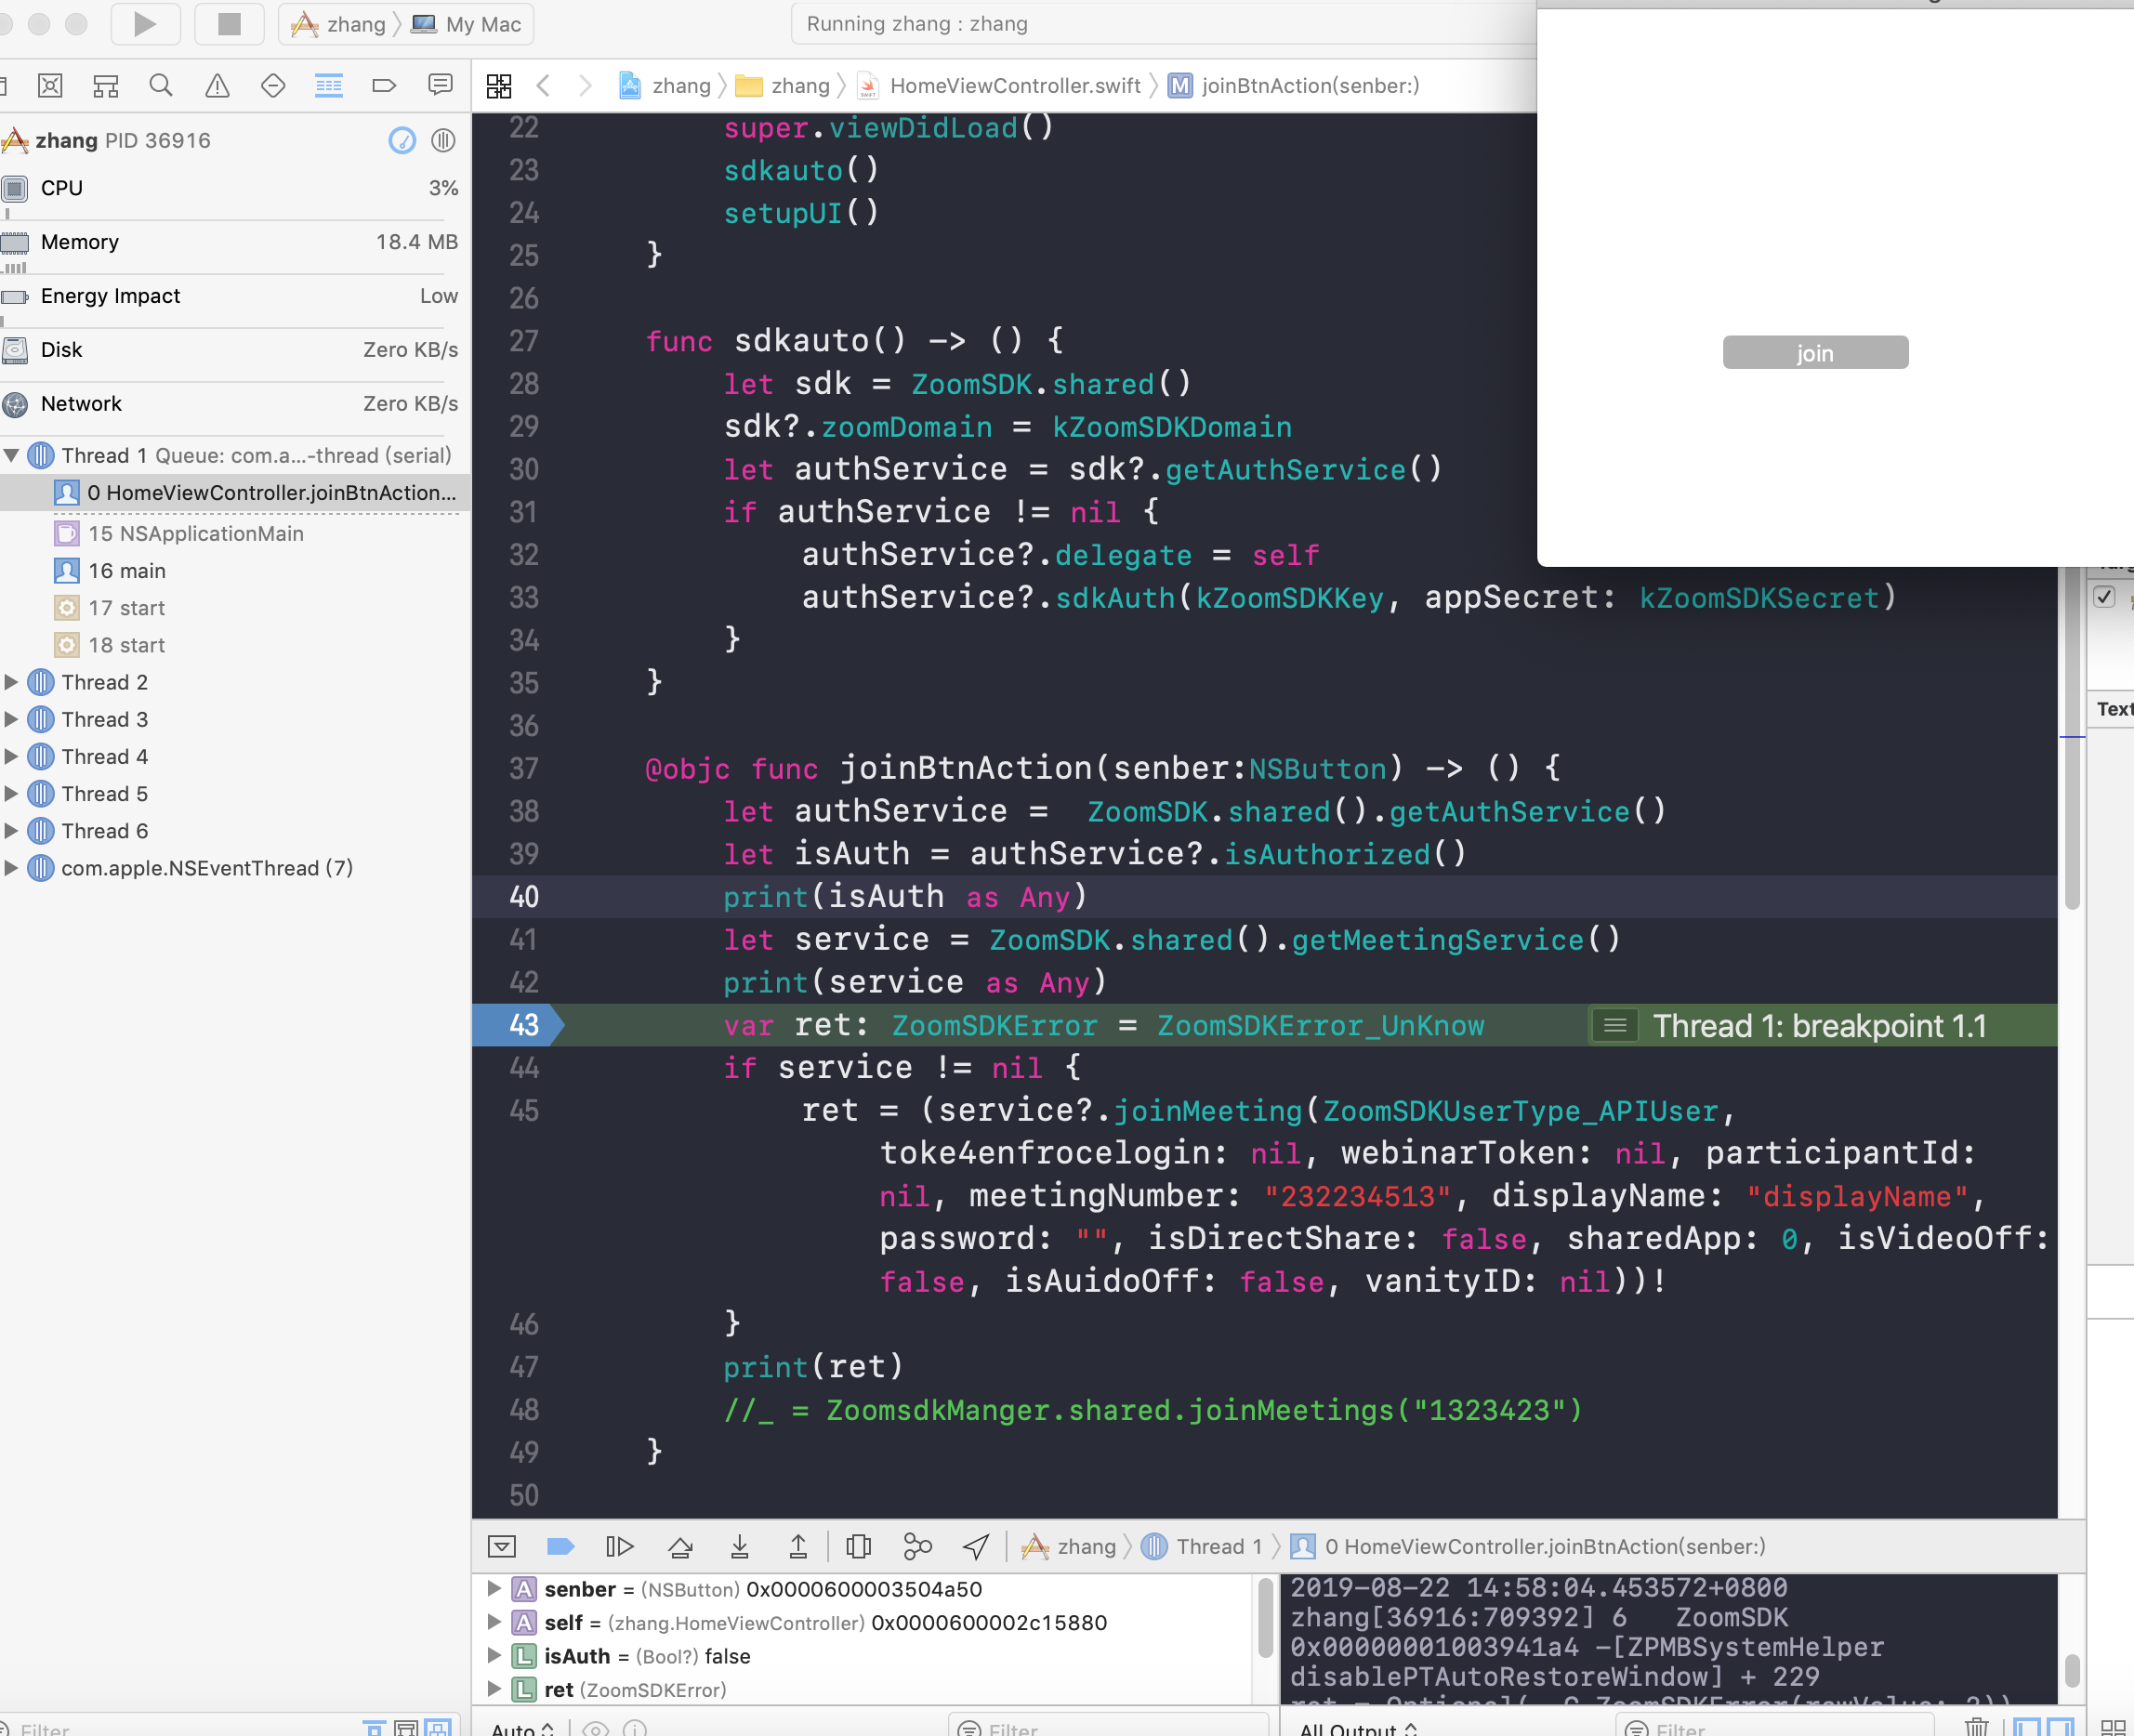Select joinBtnAction(senber:) in jump bar

pyautogui.click(x=1308, y=86)
